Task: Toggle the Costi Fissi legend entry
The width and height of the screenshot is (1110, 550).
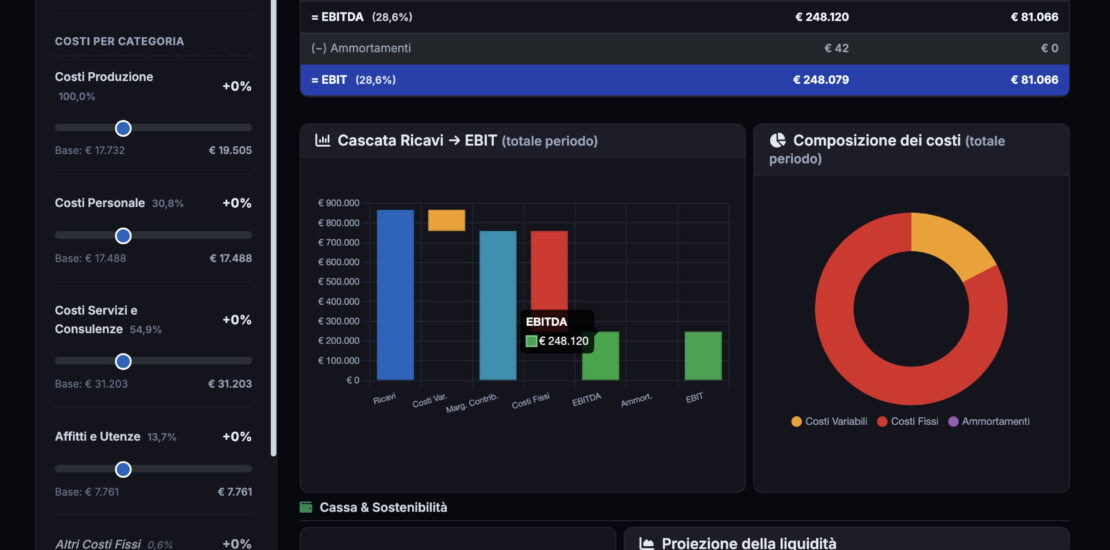Action: click(908, 421)
